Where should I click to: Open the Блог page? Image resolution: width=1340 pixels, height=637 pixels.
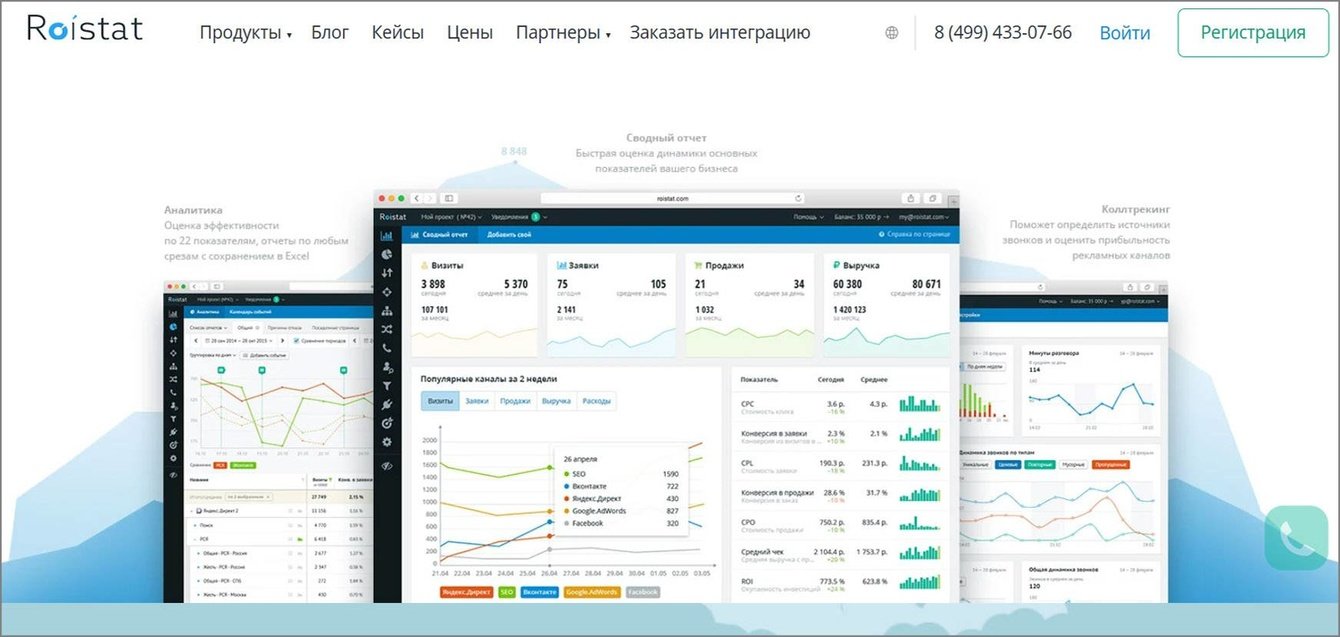pyautogui.click(x=330, y=33)
